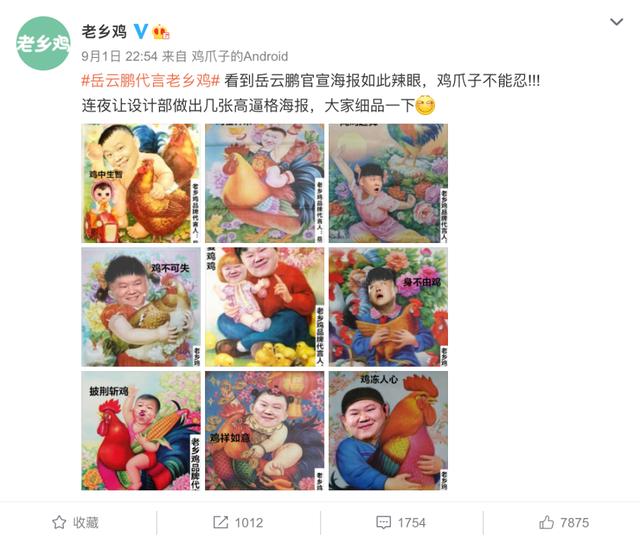Expand the post options chevron at top right

(616, 22)
